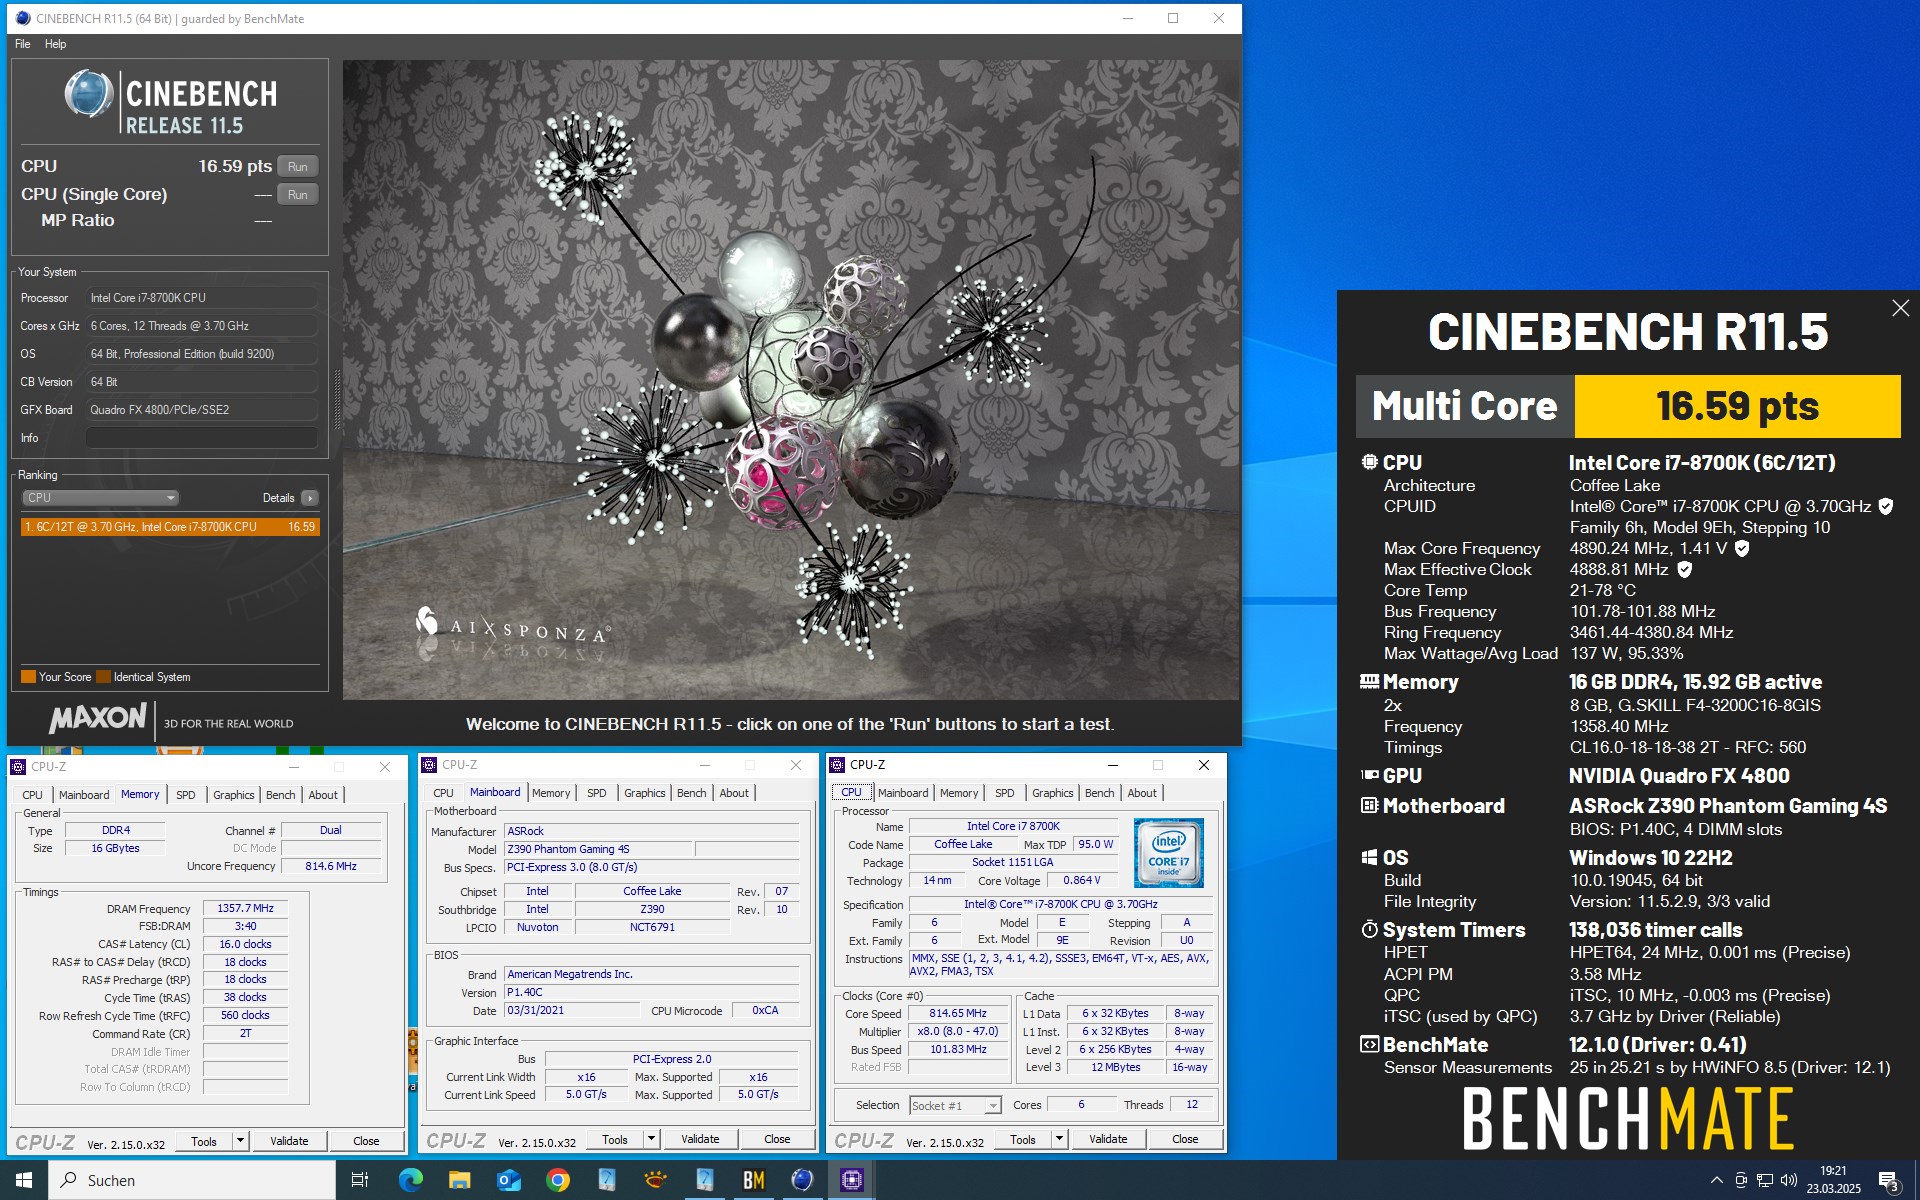This screenshot has height=1200, width=1920.
Task: Open the XnView eye icon in the taskbar
Action: pos(656,1180)
